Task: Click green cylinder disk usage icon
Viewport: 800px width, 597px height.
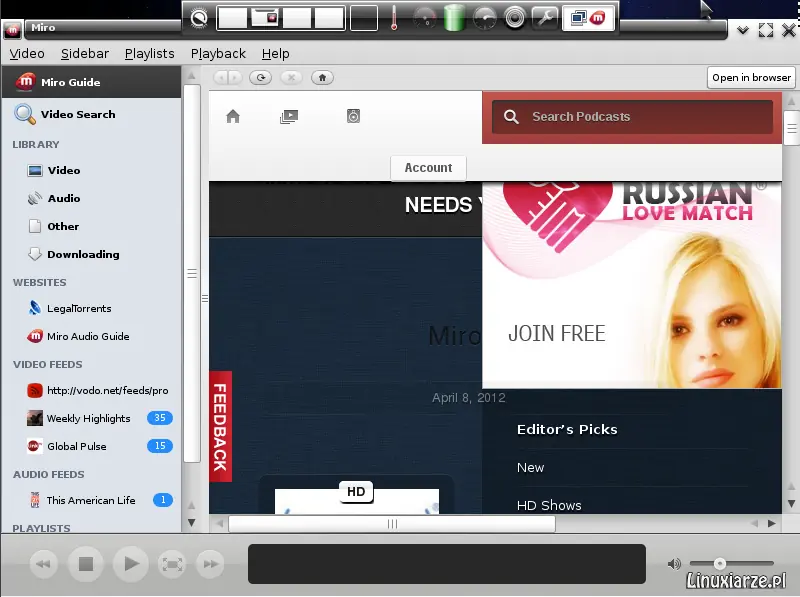Action: pyautogui.click(x=454, y=18)
